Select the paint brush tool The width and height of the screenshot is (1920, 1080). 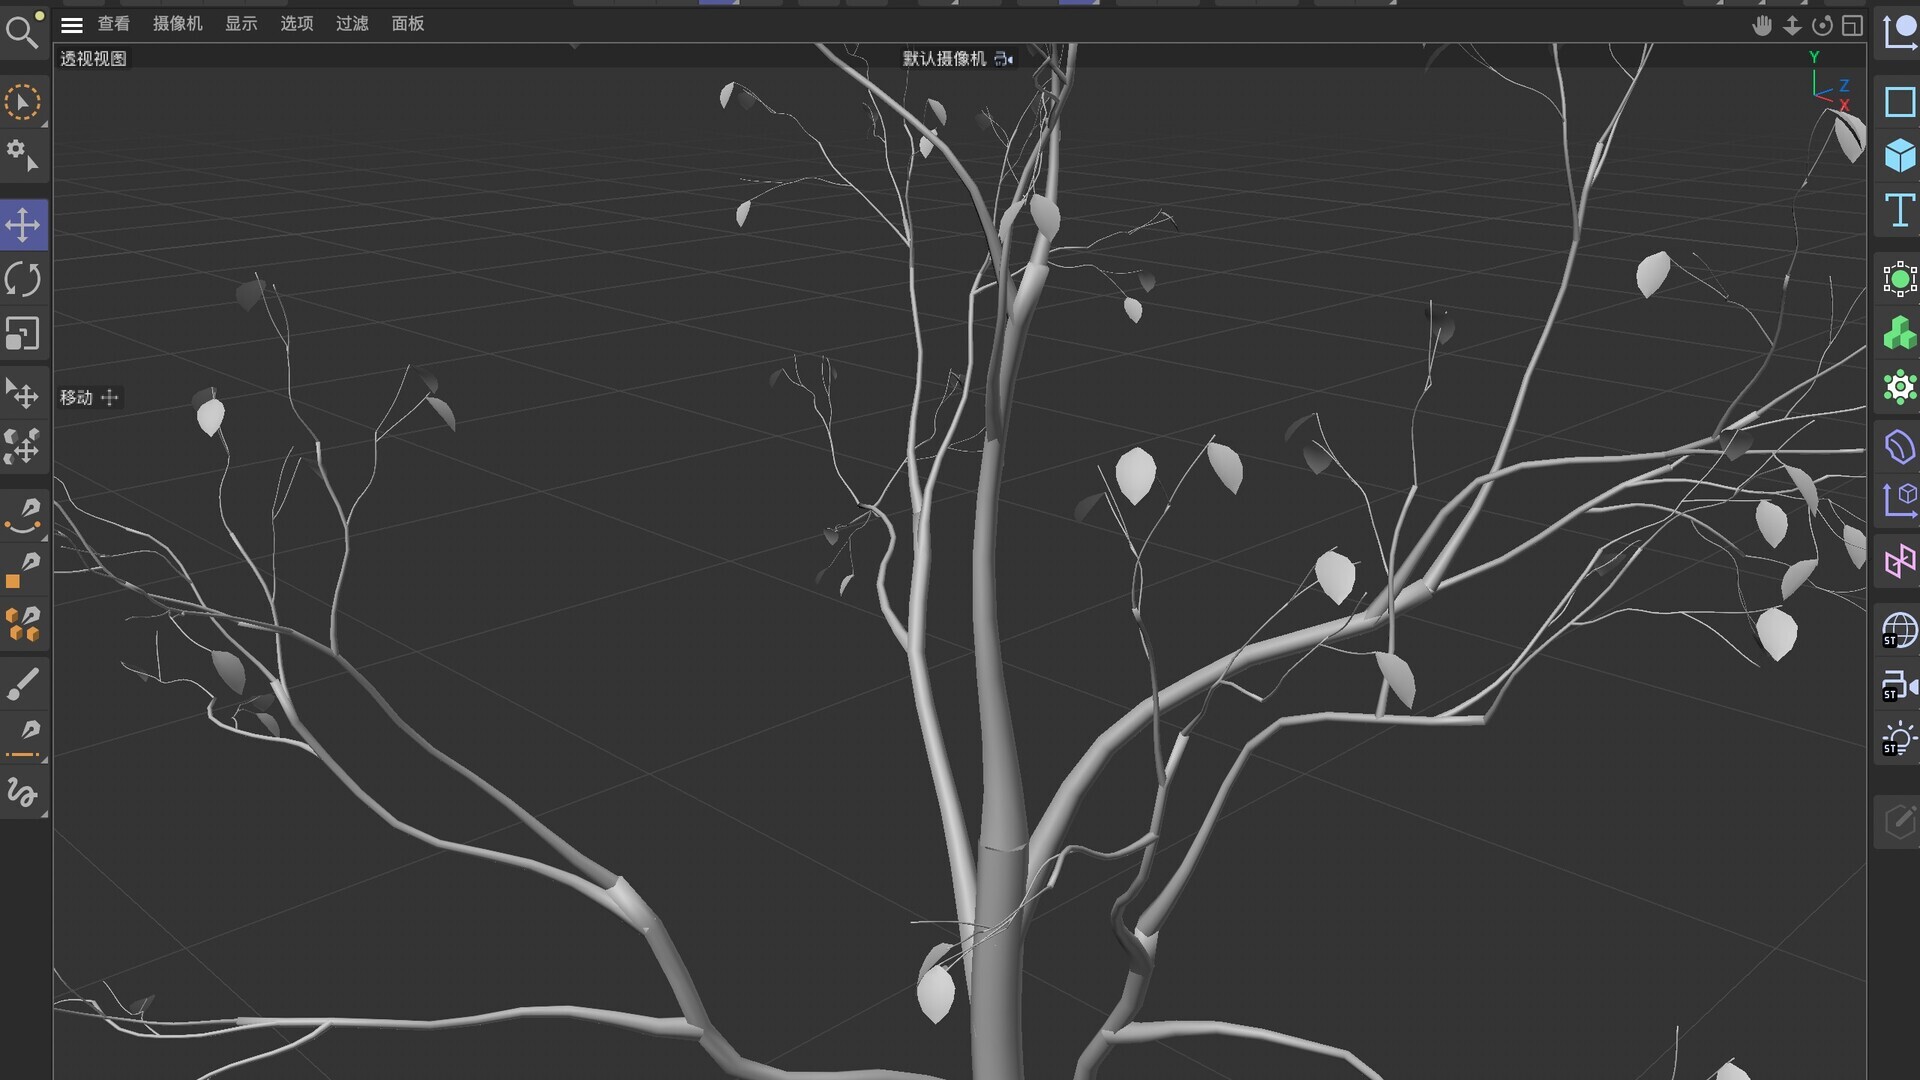22,685
